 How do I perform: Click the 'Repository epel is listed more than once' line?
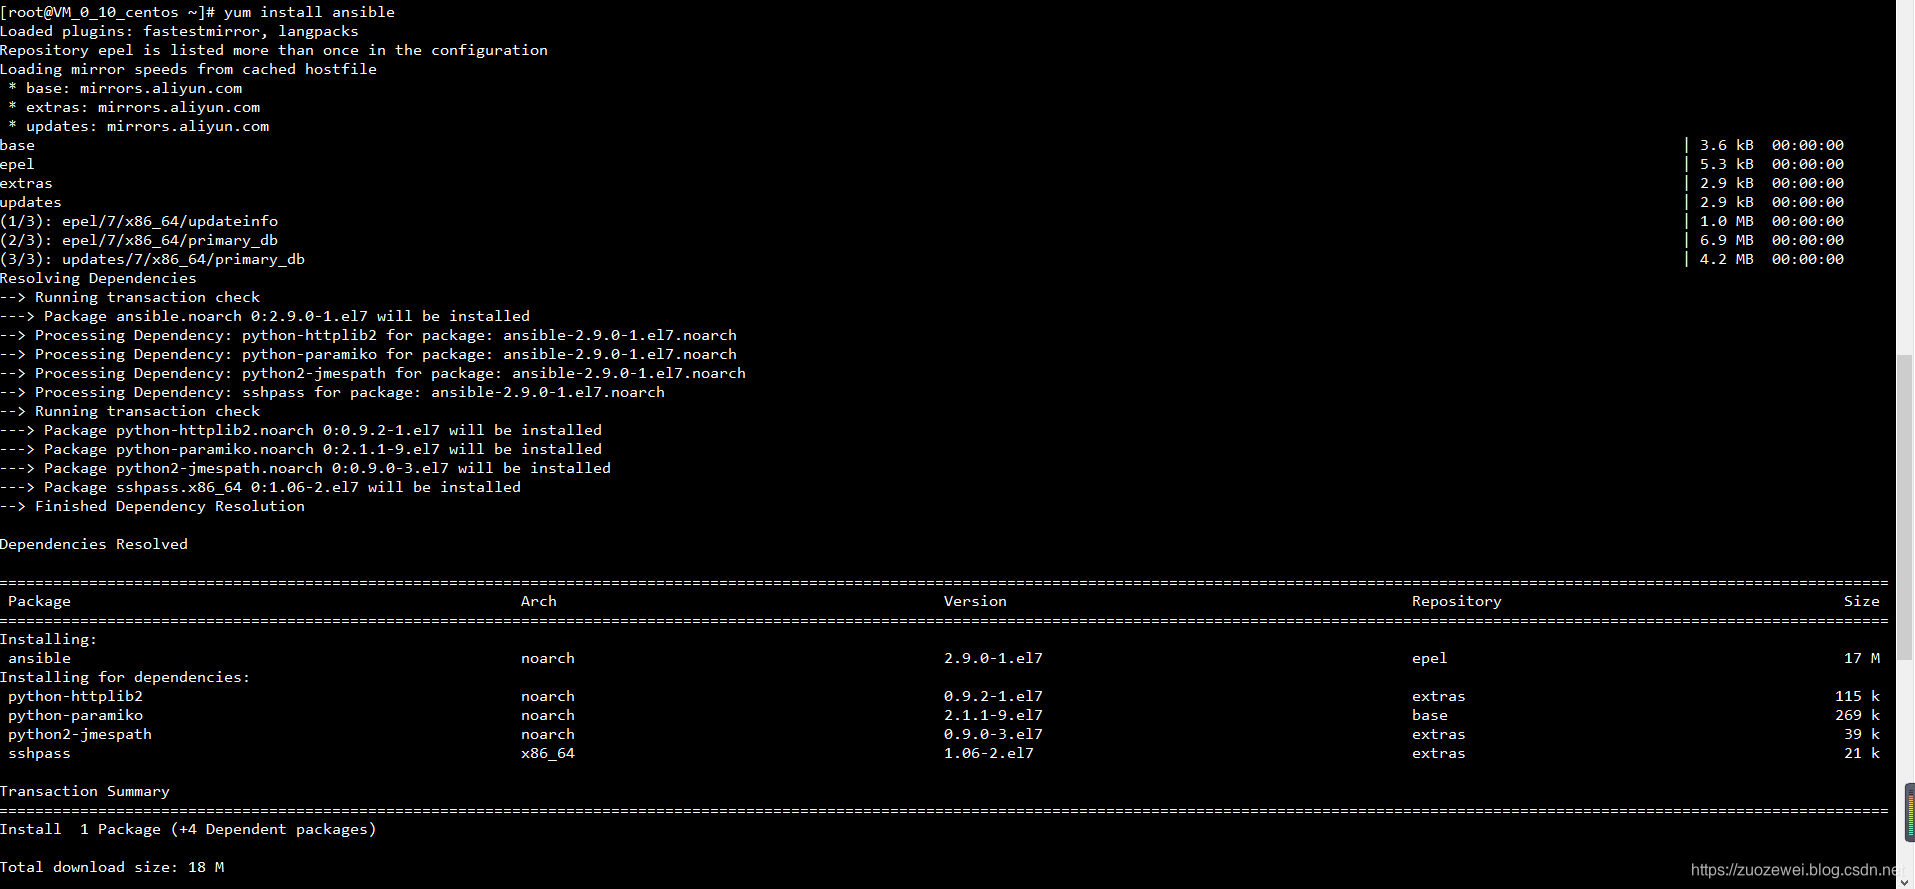[274, 50]
